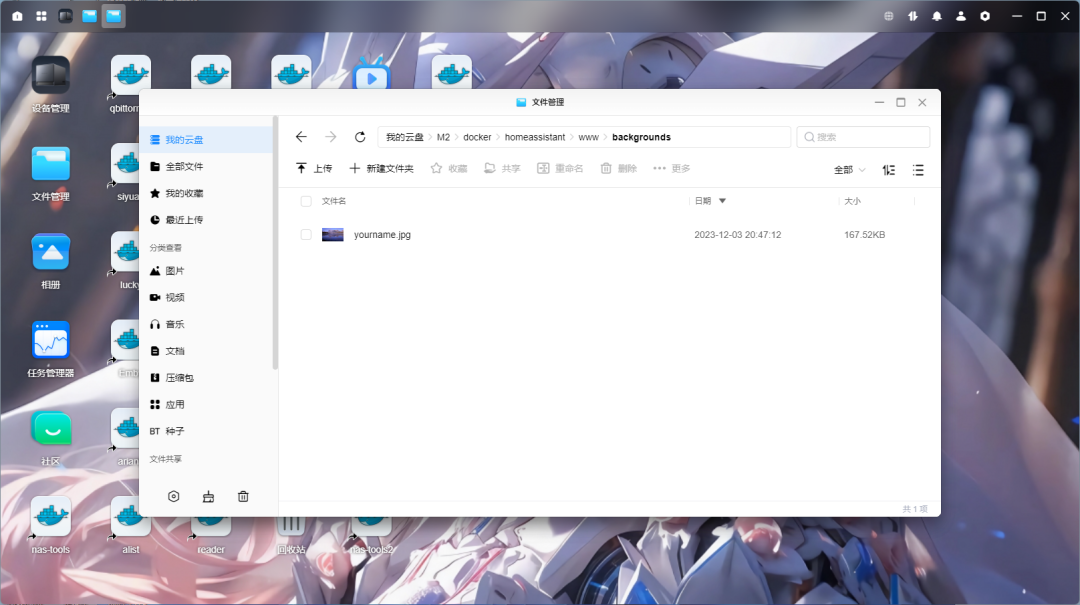Screen dimensions: 1080x605
Task: Click the sidebar vertical scrollbar
Action: (x=276, y=243)
